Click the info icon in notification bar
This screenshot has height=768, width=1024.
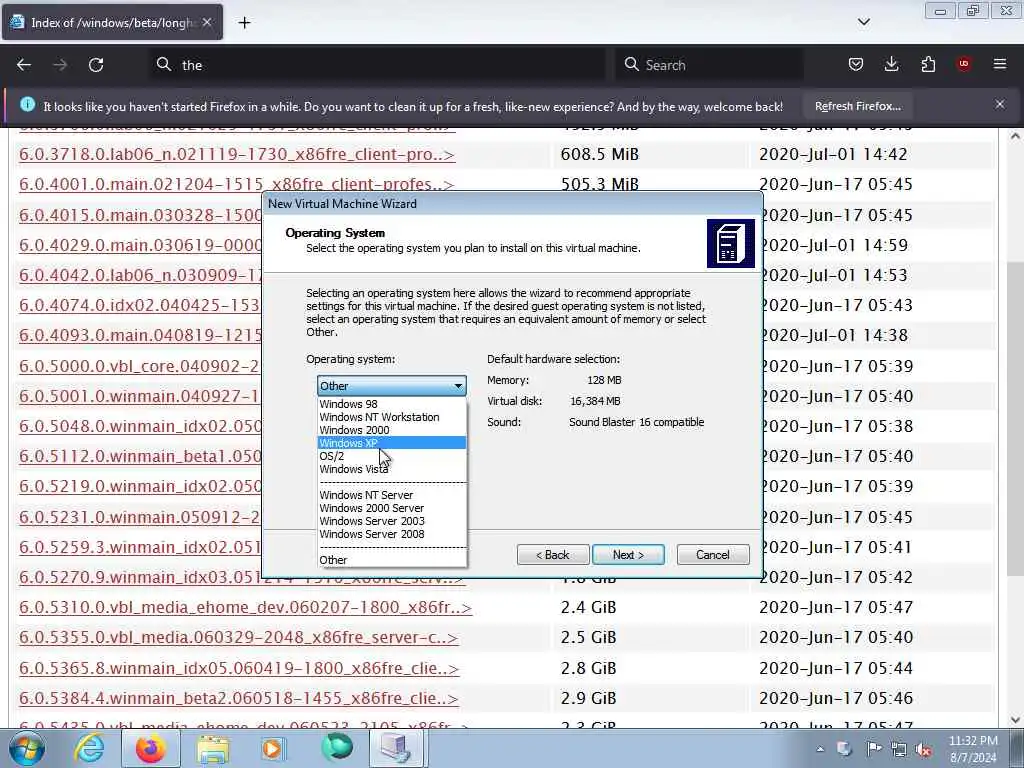[27, 104]
